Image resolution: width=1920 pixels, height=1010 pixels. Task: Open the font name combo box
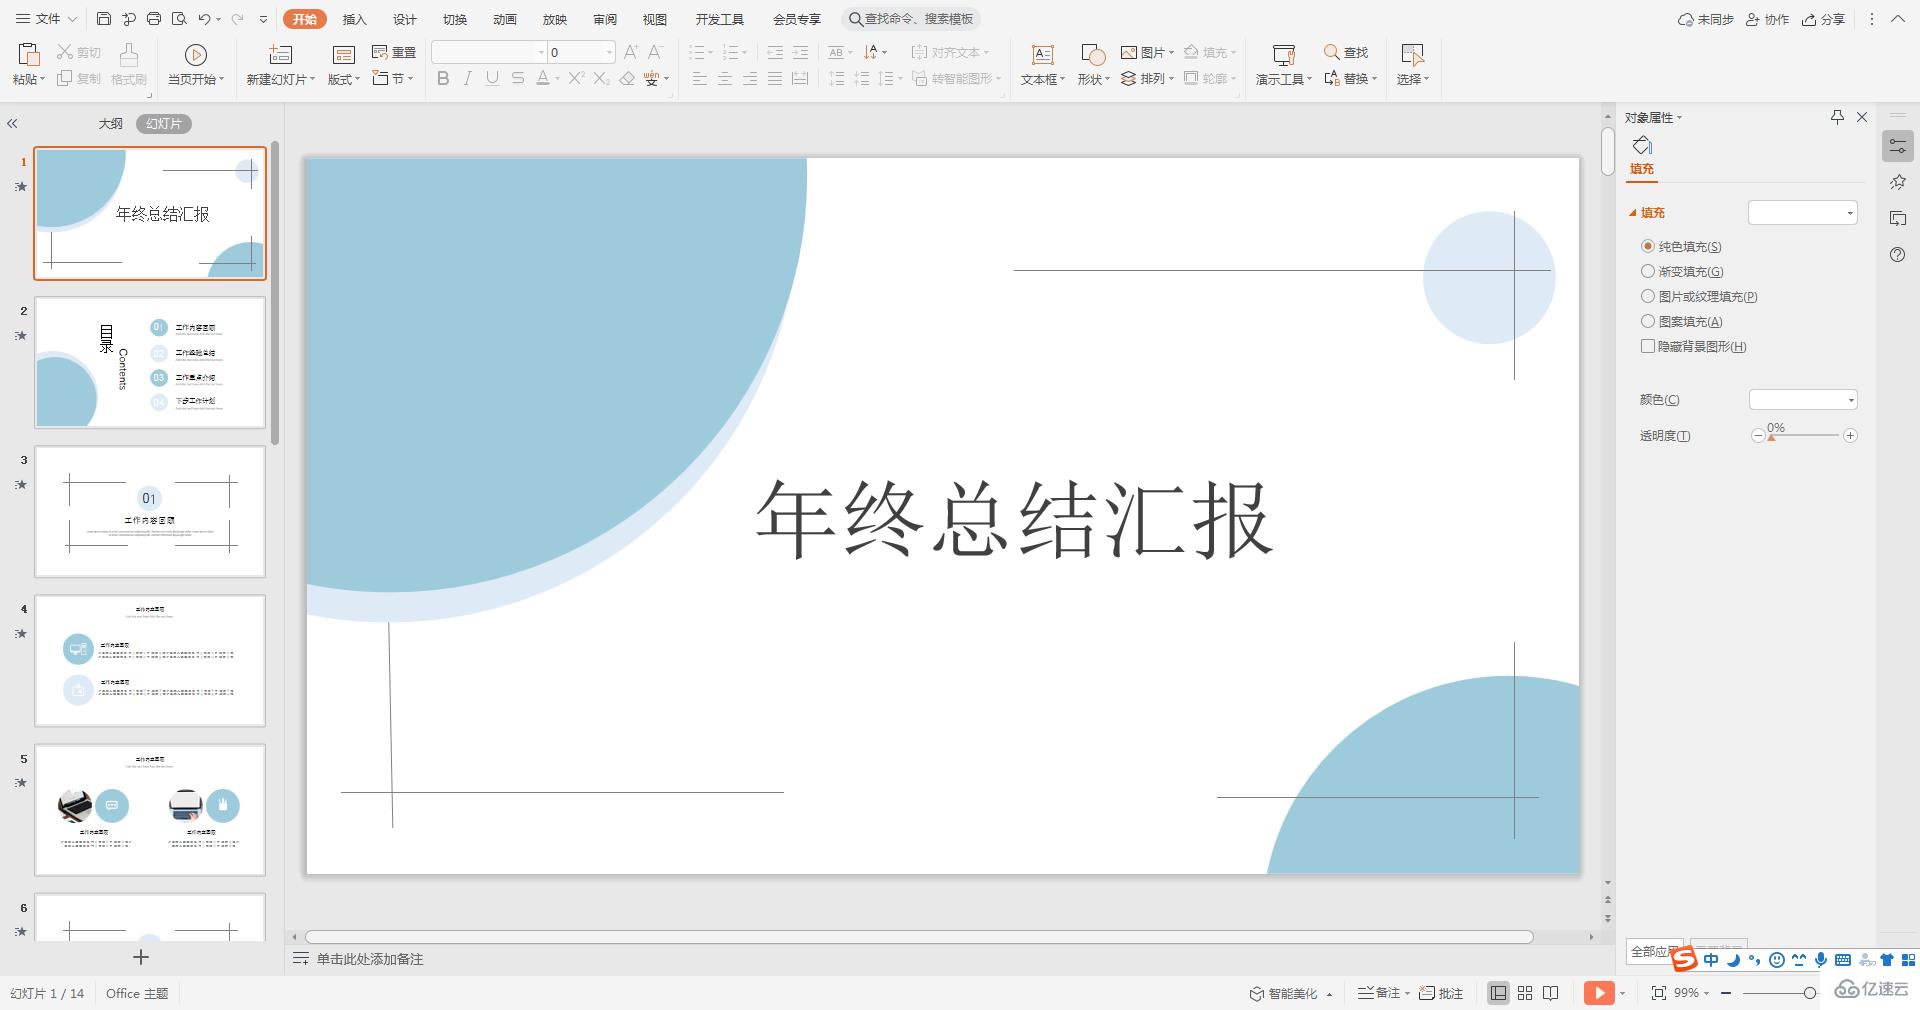point(489,52)
